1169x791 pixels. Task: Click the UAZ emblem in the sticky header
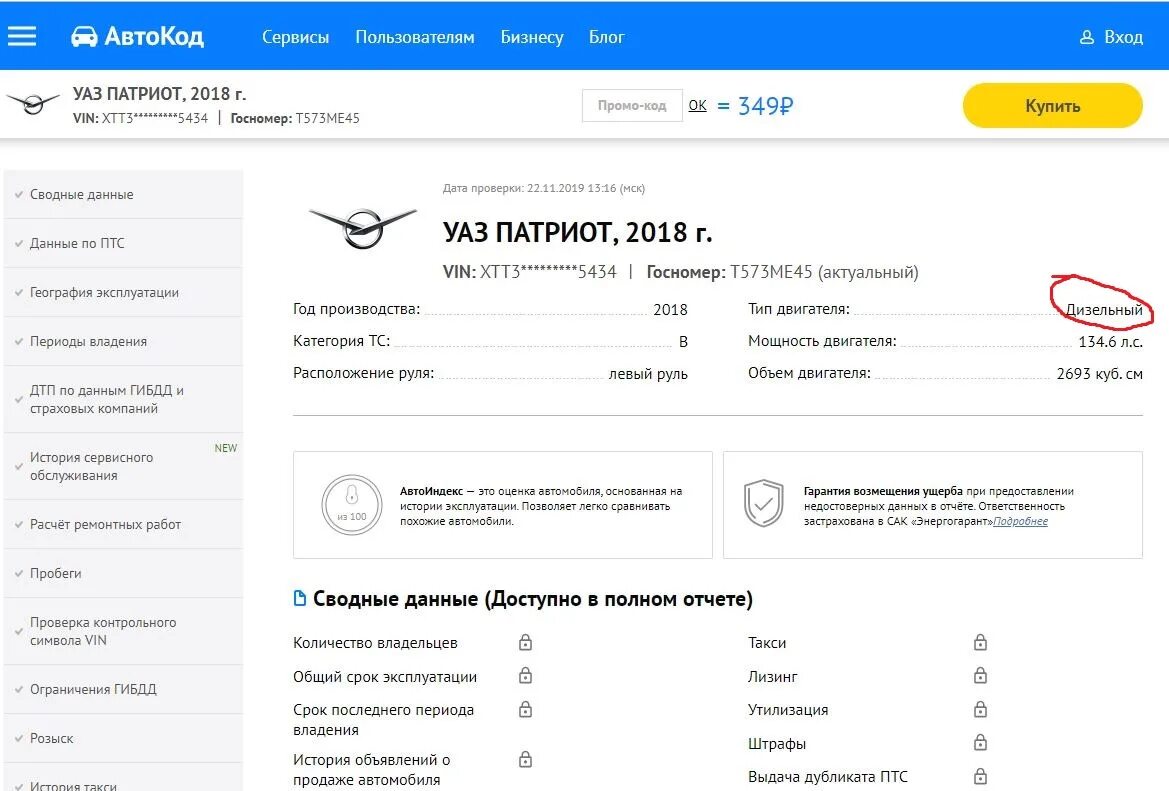pos(32,104)
